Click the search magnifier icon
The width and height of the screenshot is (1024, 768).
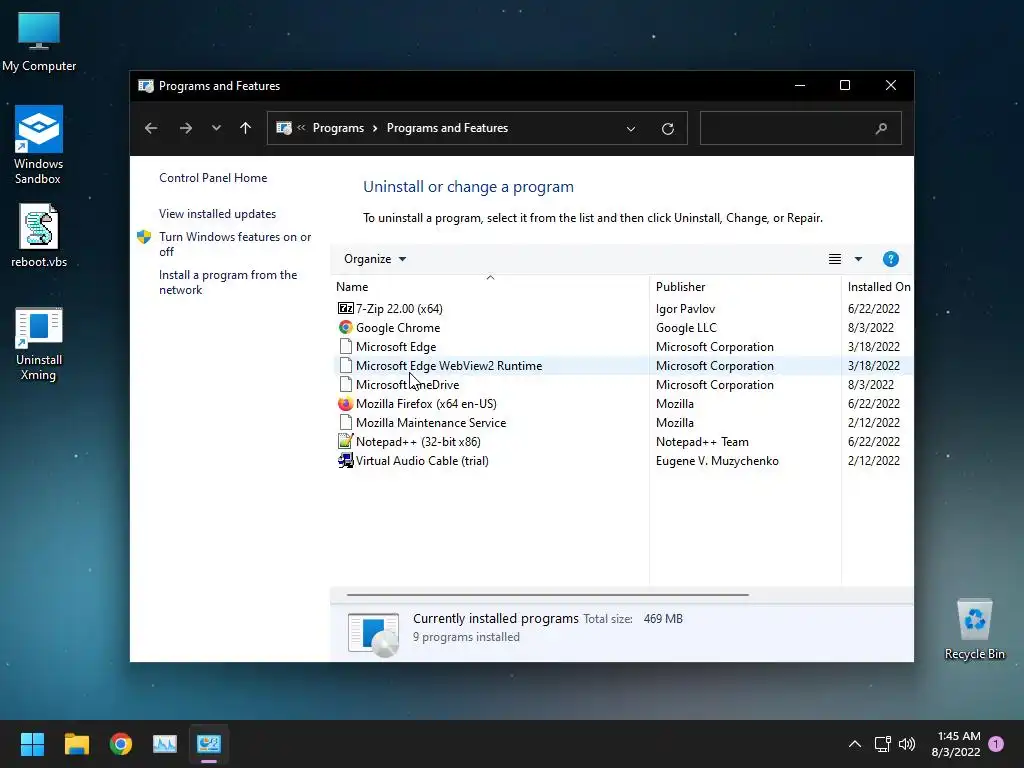pos(881,129)
